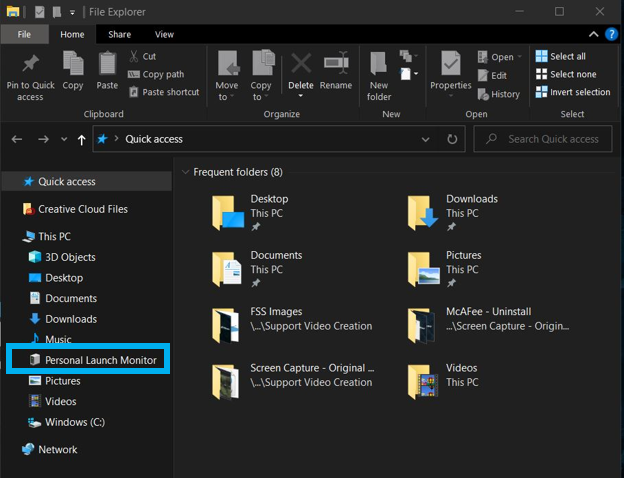Click the Pin to Quick access icon
Image resolution: width=625 pixels, height=478 pixels.
click(x=31, y=64)
